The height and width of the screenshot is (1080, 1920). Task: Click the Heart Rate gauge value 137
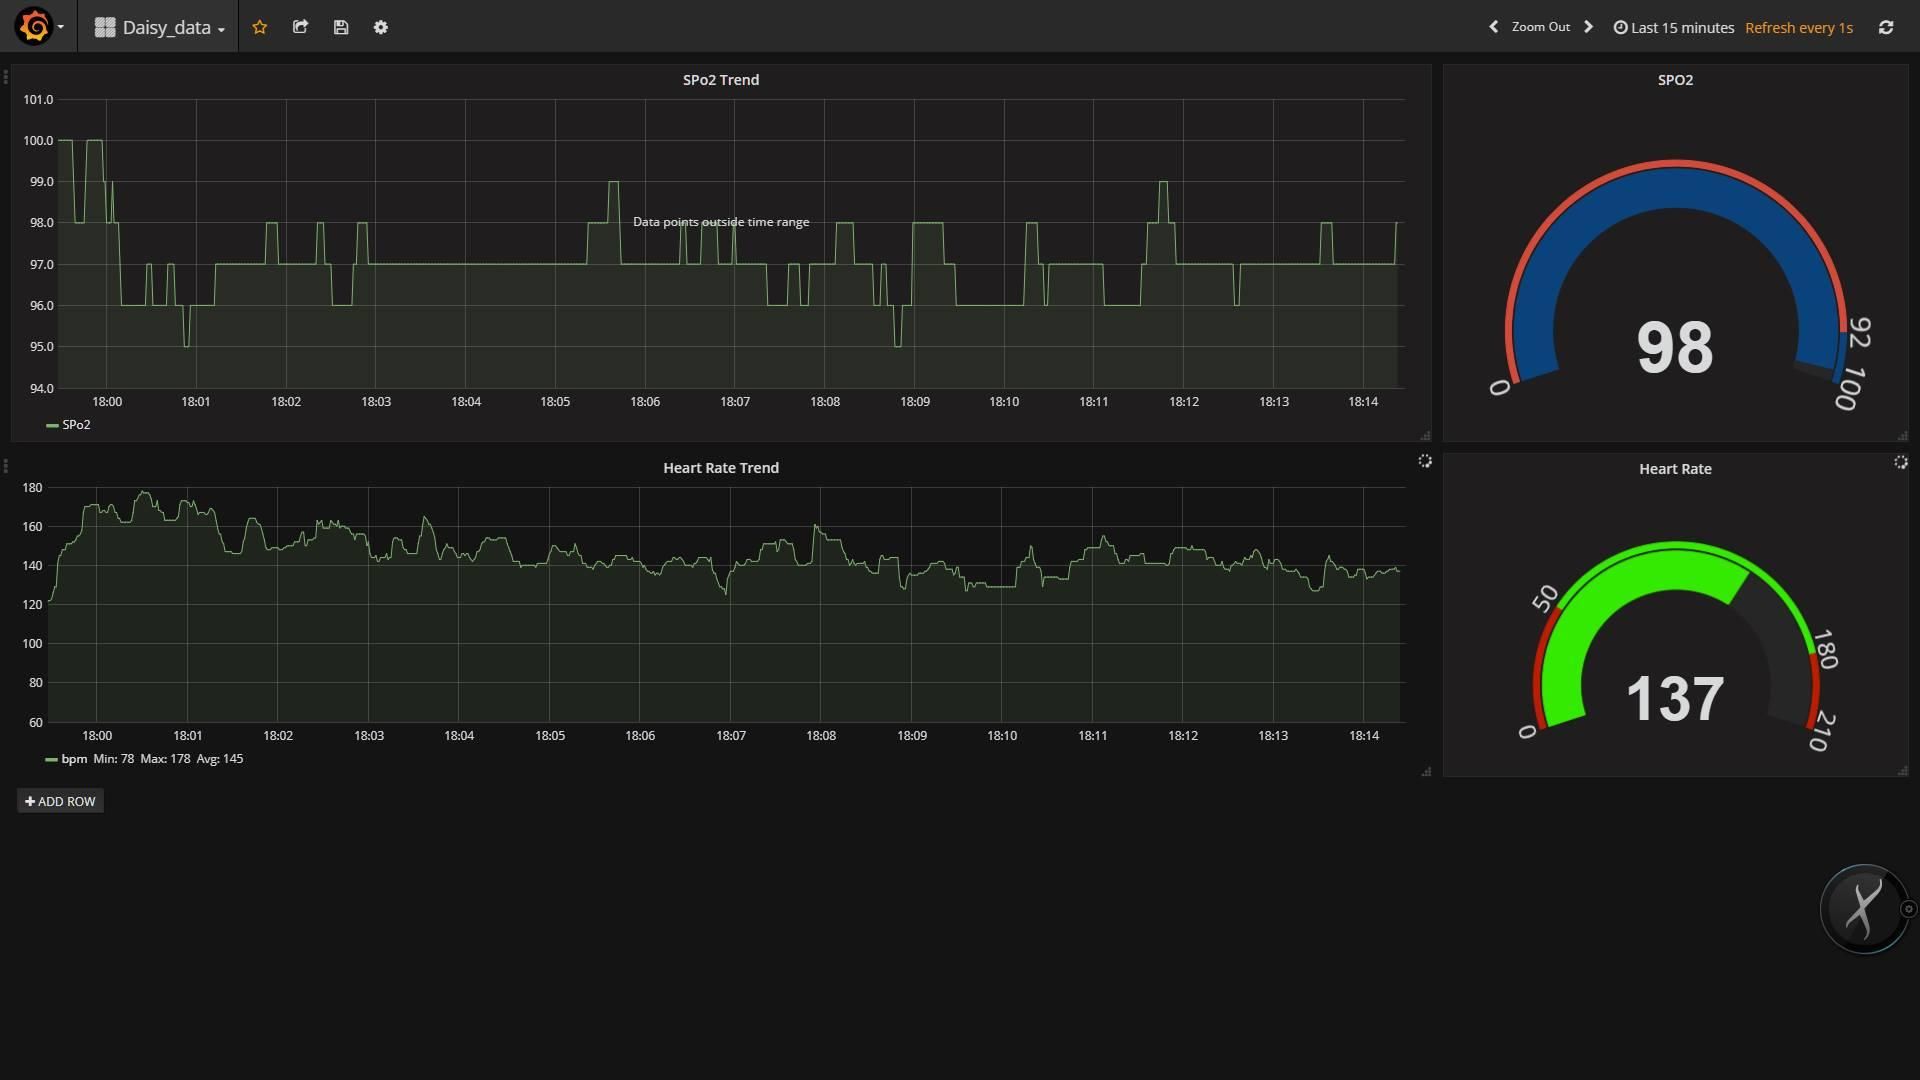[x=1675, y=699]
